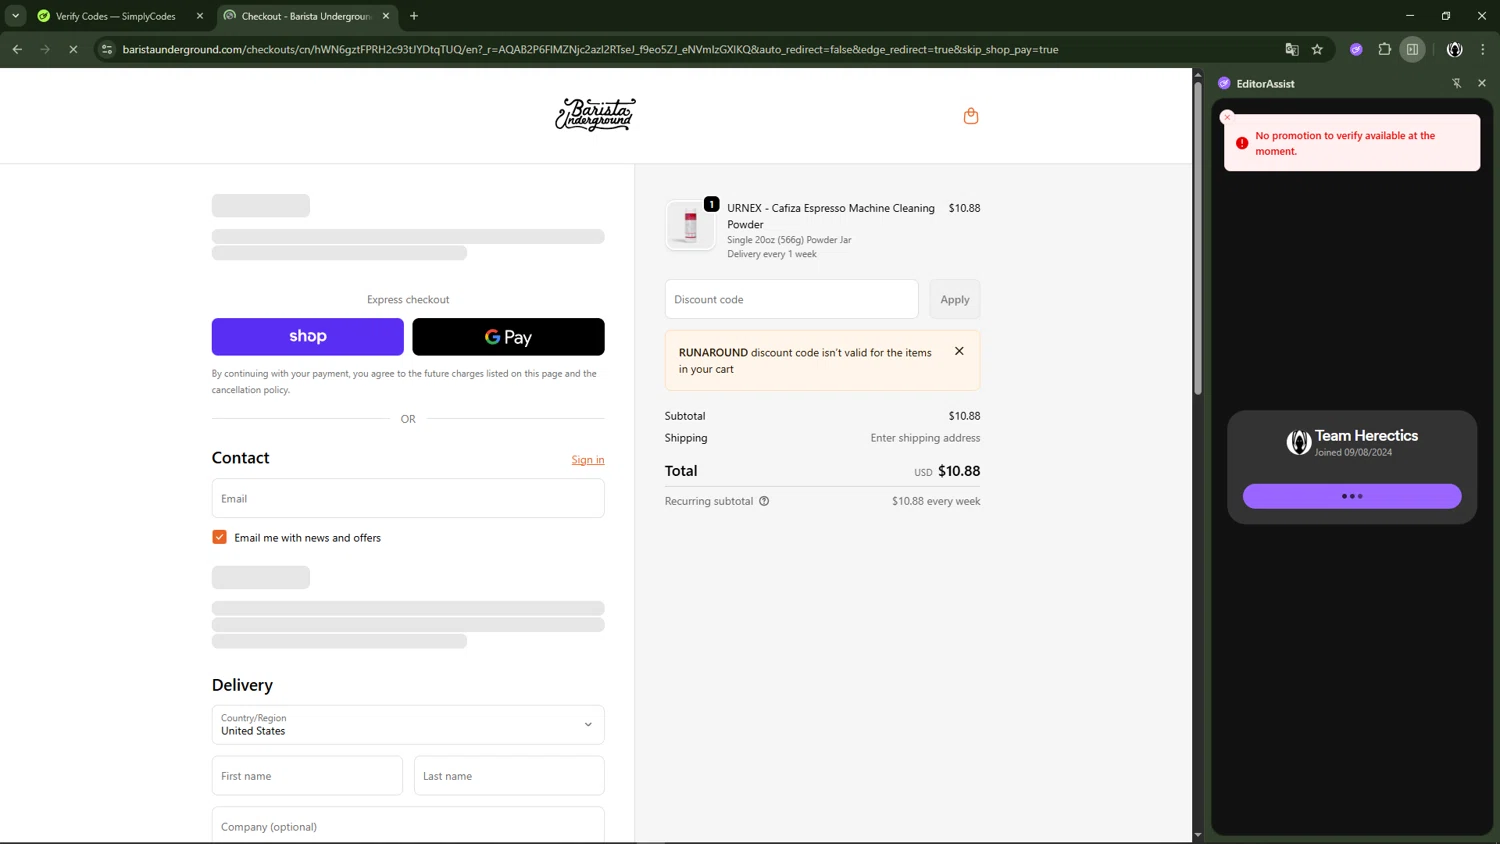1500x844 pixels.
Task: Open a new browser tab
Action: coord(414,16)
